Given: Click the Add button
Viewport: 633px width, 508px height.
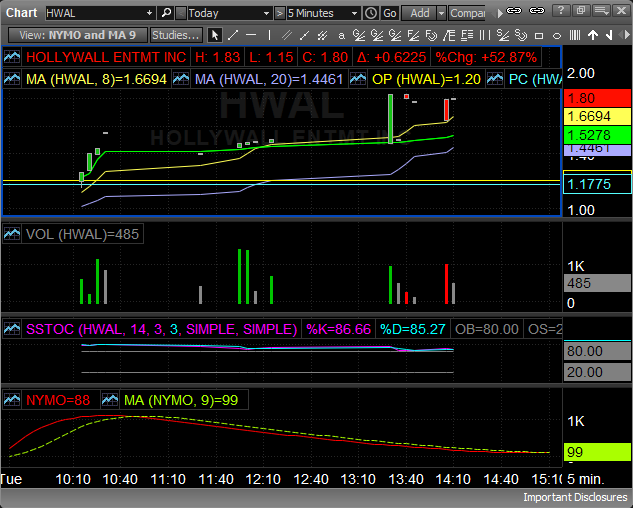Looking at the screenshot, I should click(420, 13).
